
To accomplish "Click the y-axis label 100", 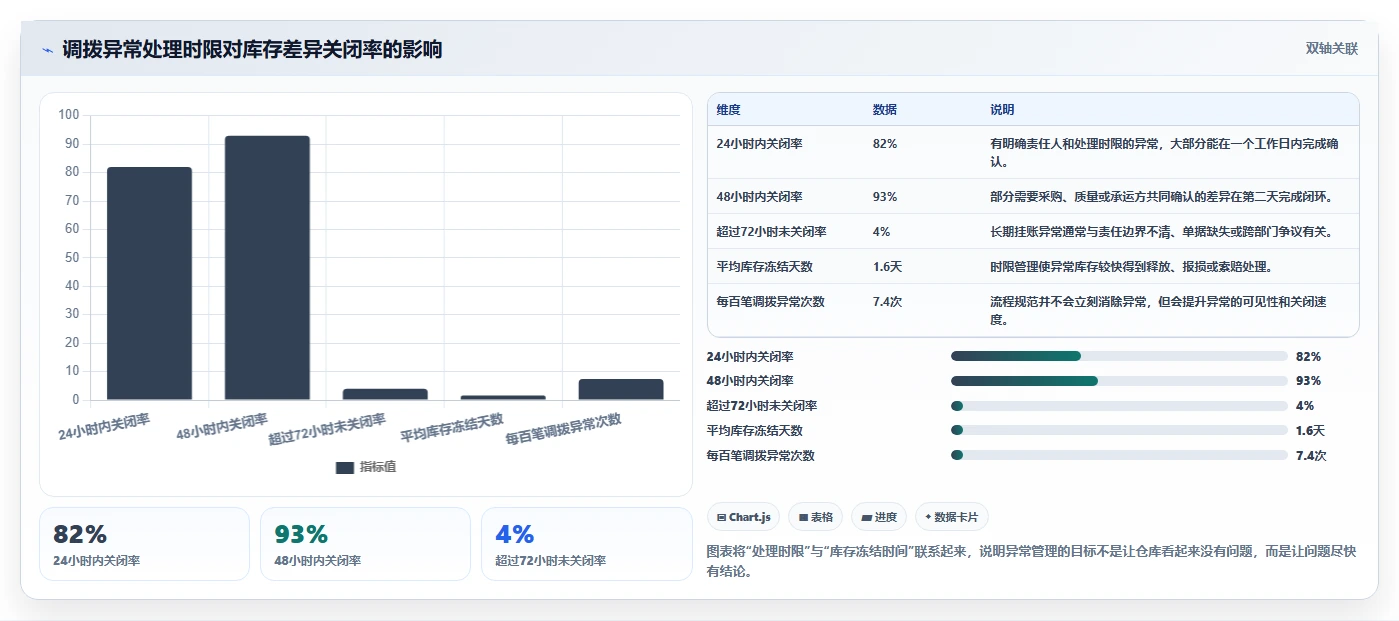I will coord(69,115).
